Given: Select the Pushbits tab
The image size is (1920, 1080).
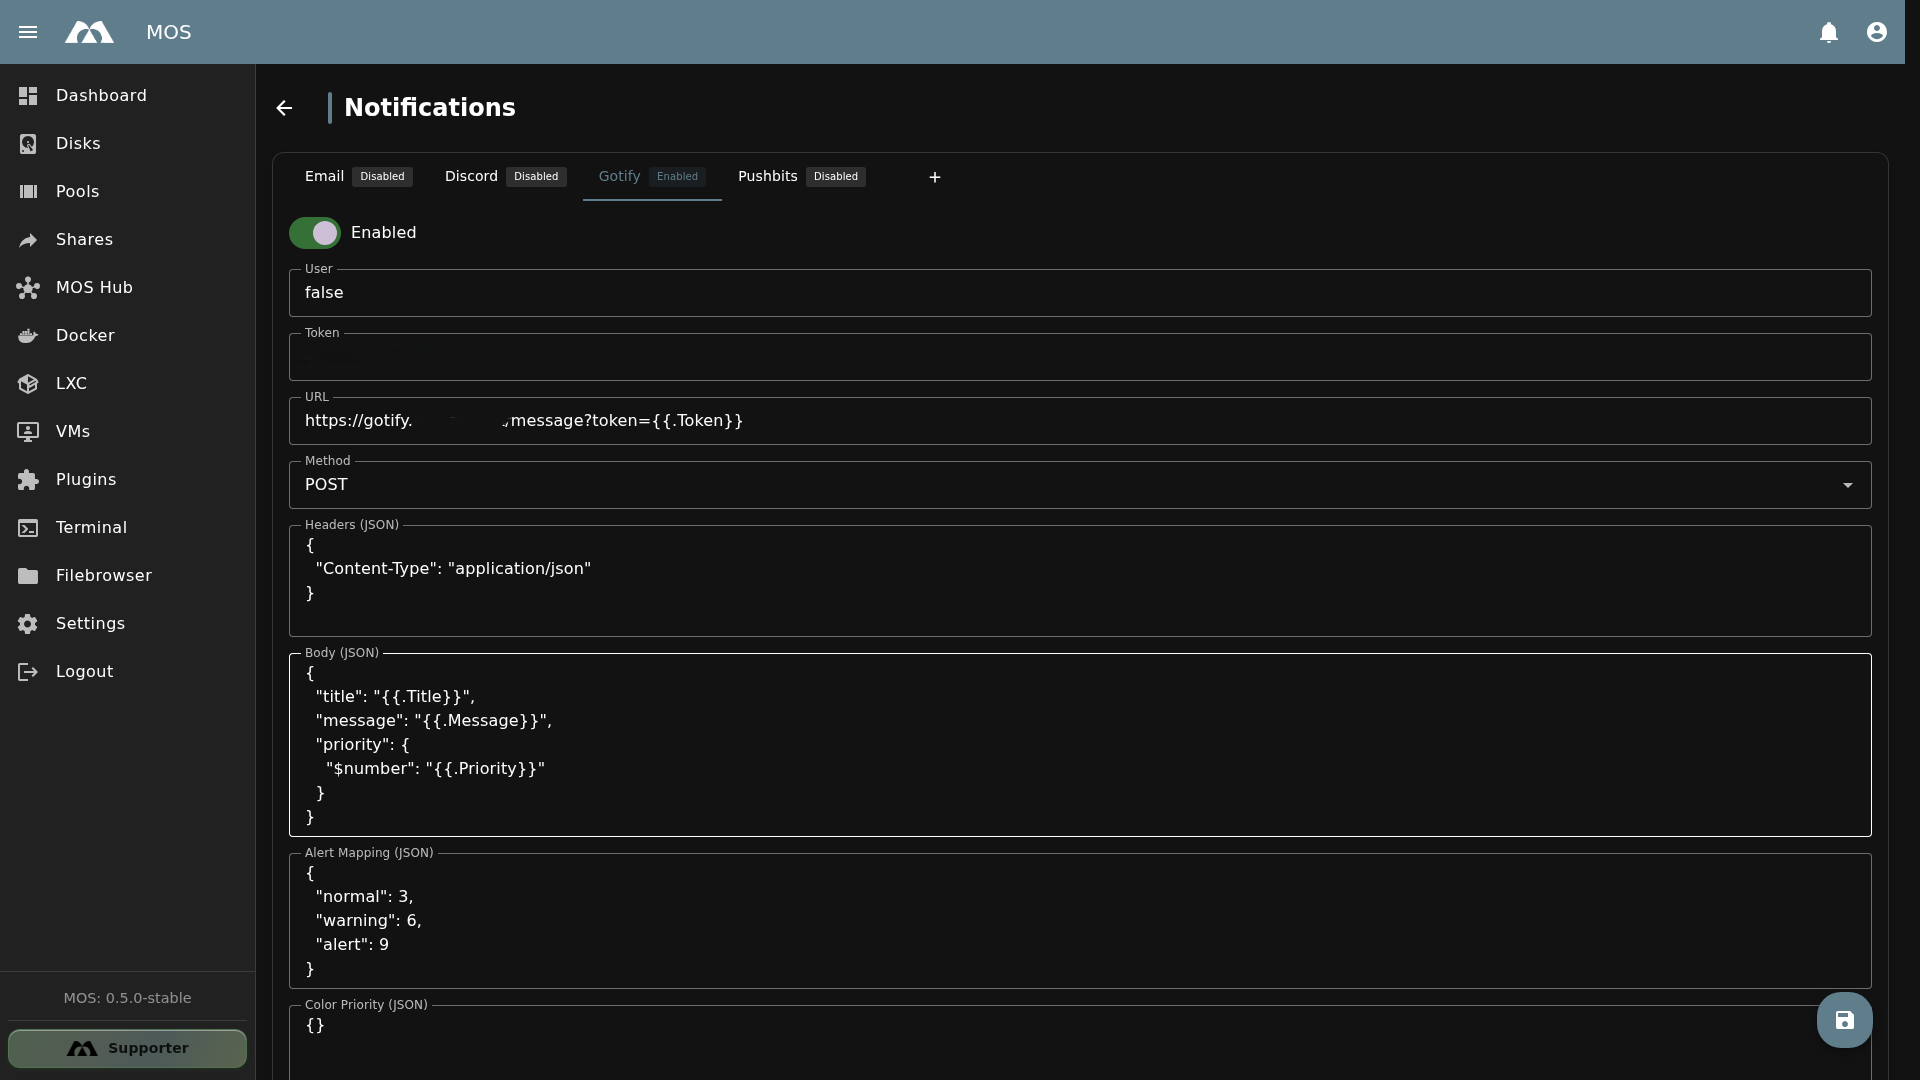Looking at the screenshot, I should 802,177.
